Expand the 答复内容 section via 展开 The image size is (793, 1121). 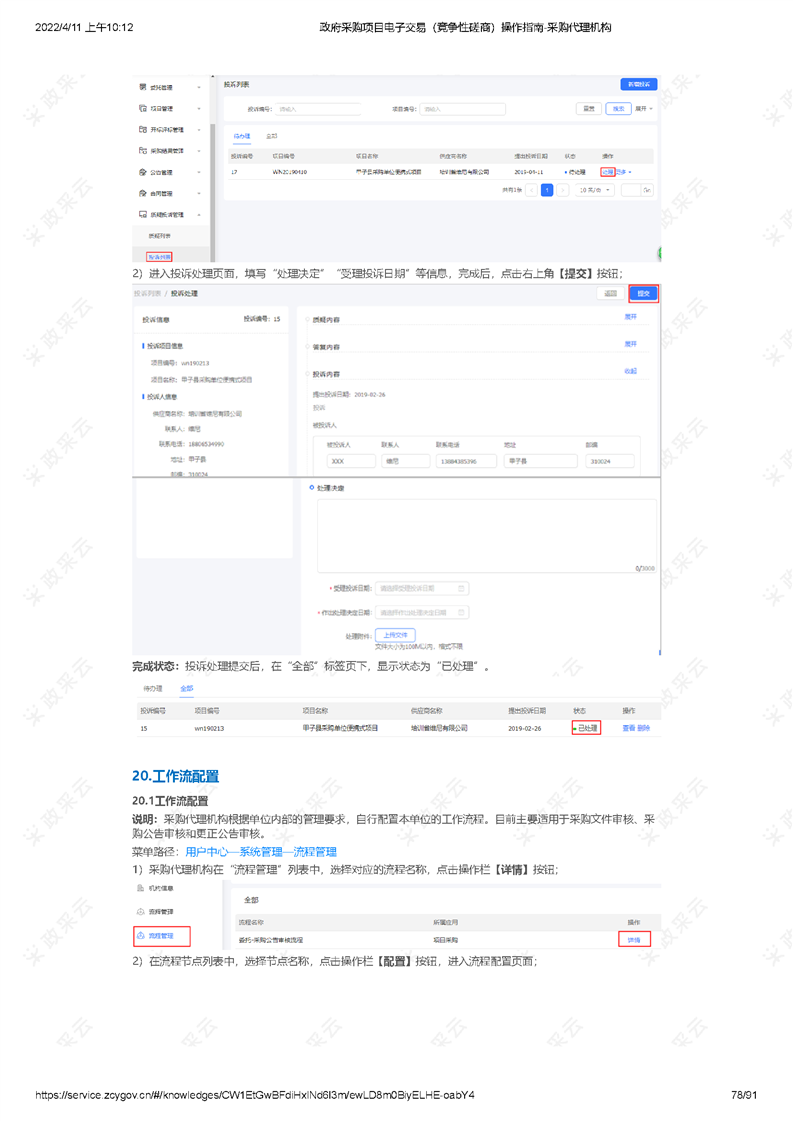point(630,344)
